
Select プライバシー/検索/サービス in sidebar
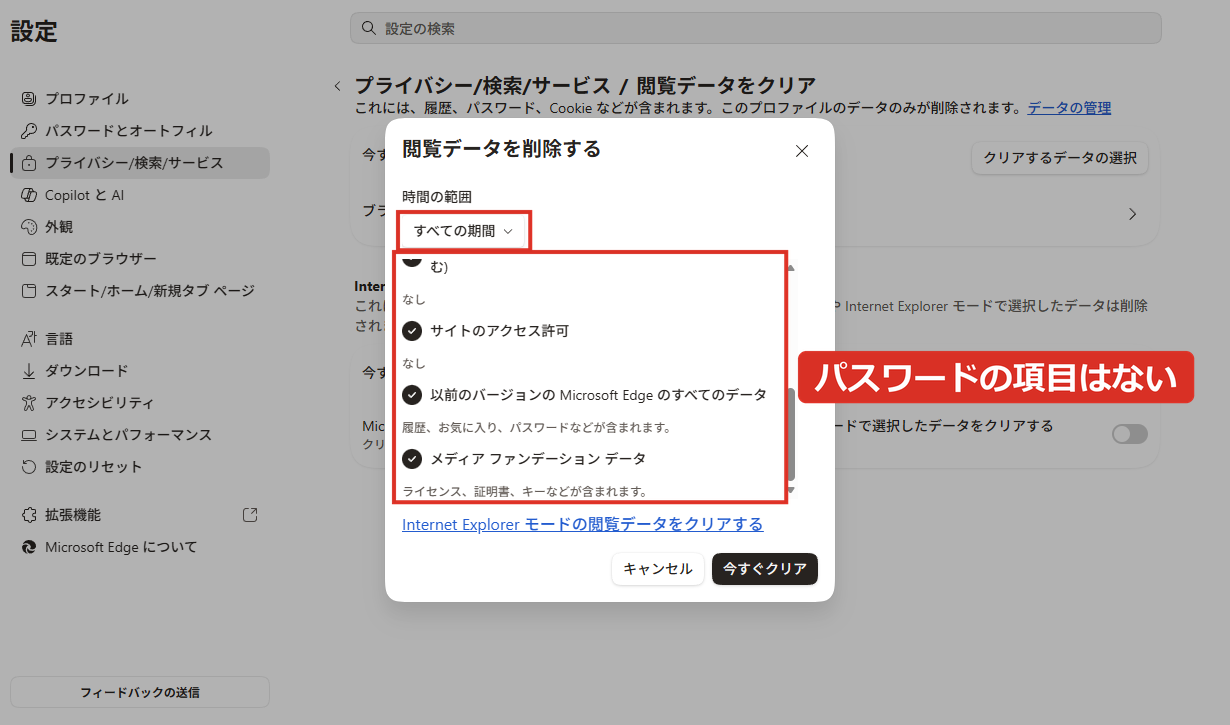[140, 163]
